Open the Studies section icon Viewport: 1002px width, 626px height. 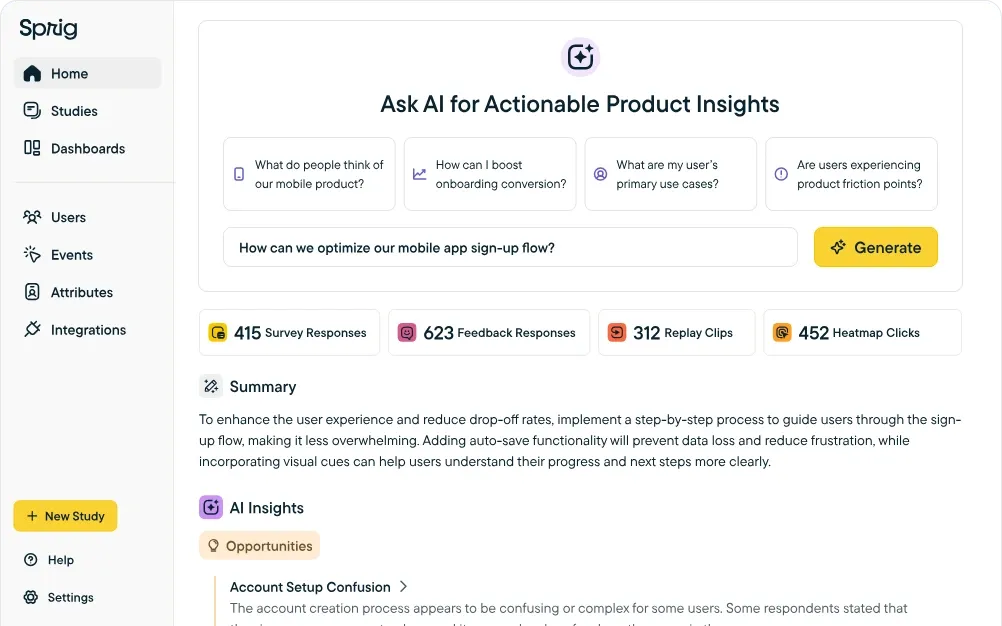[x=31, y=110]
